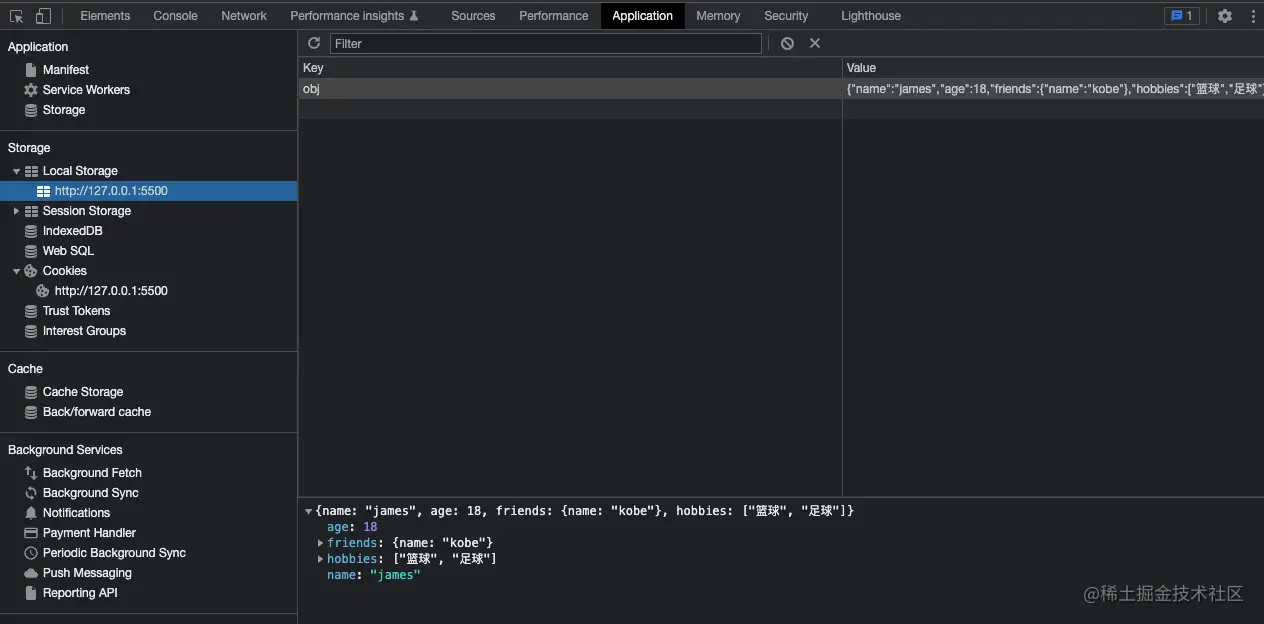Open the Lighthouse tab
1264x624 pixels.
871,16
